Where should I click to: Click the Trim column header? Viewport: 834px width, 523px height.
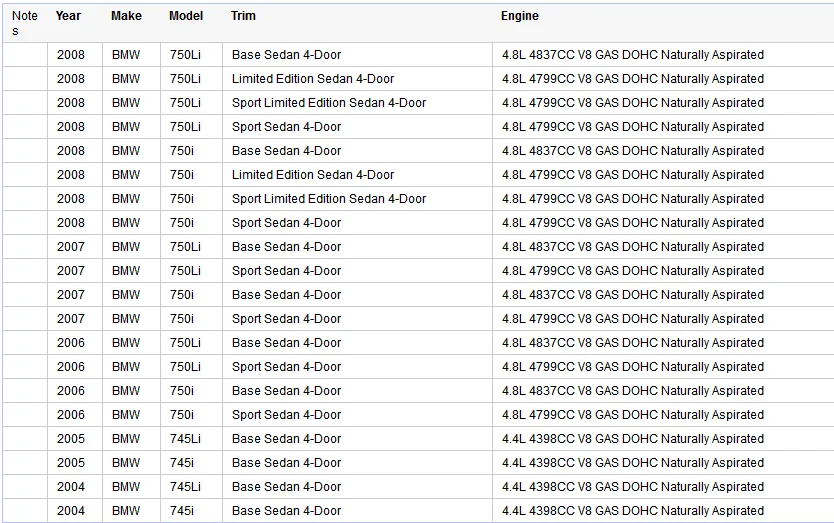(x=243, y=16)
